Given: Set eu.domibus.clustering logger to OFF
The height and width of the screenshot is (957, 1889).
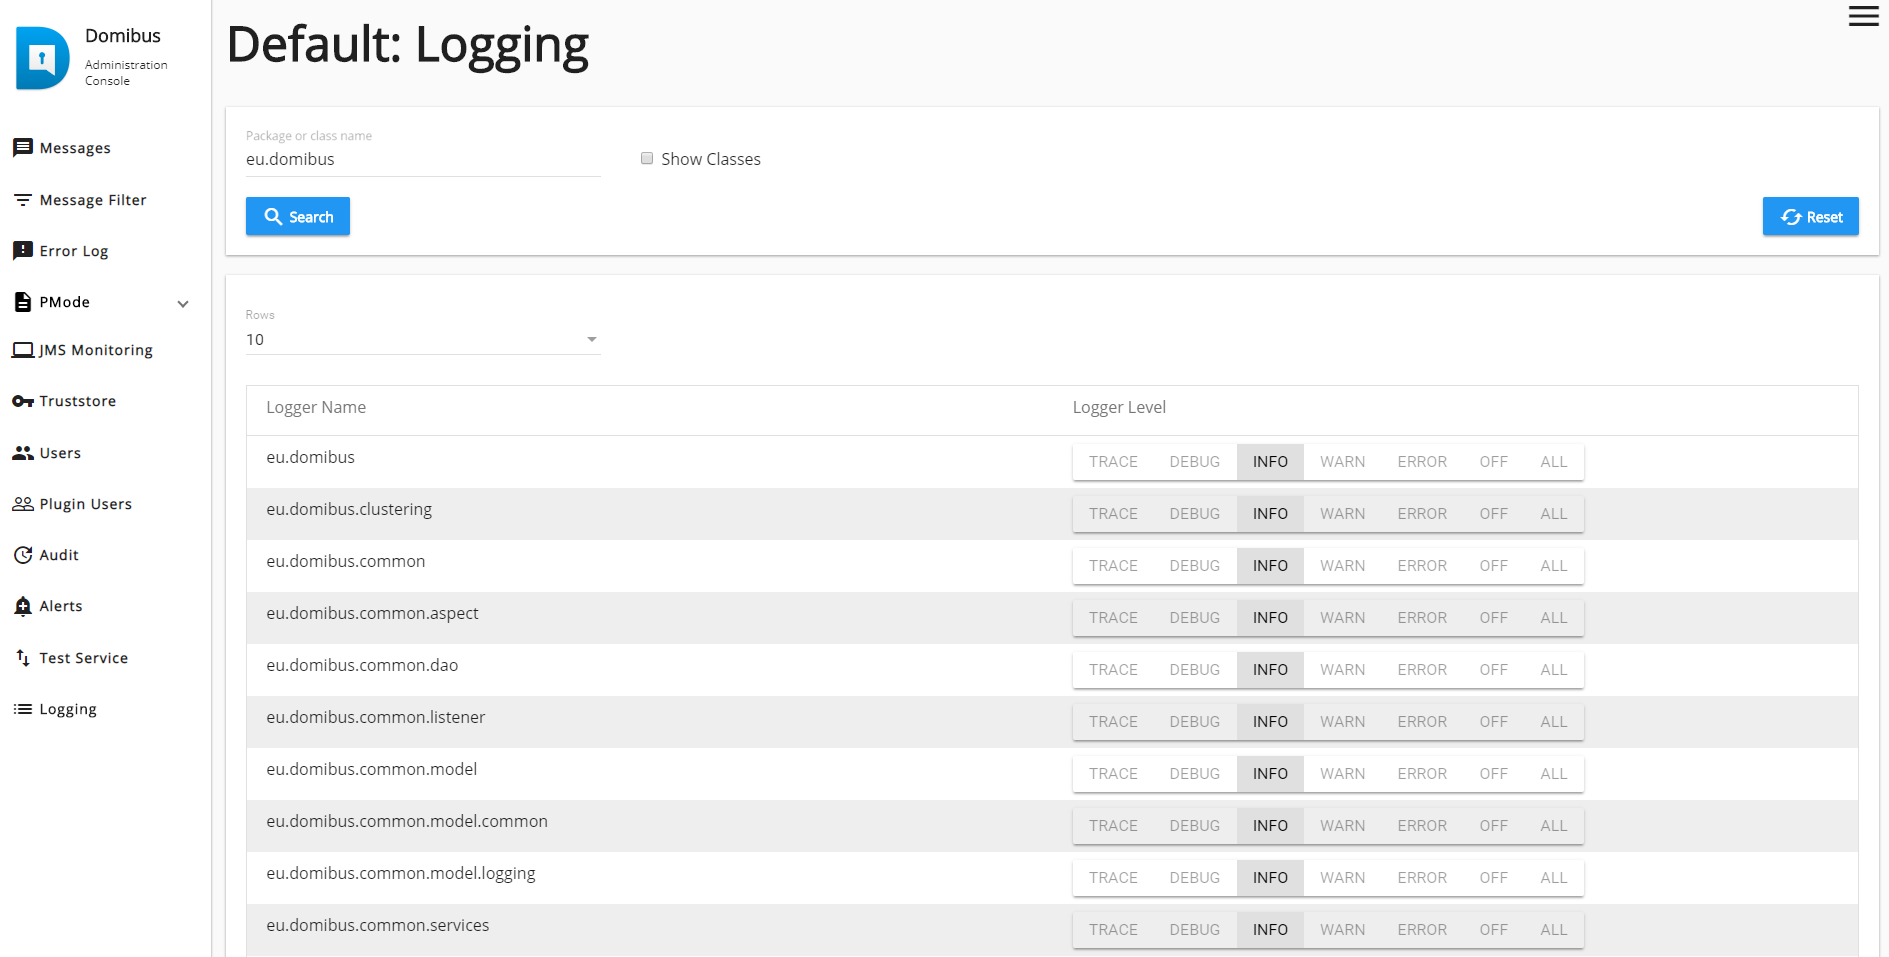Looking at the screenshot, I should click(1494, 514).
